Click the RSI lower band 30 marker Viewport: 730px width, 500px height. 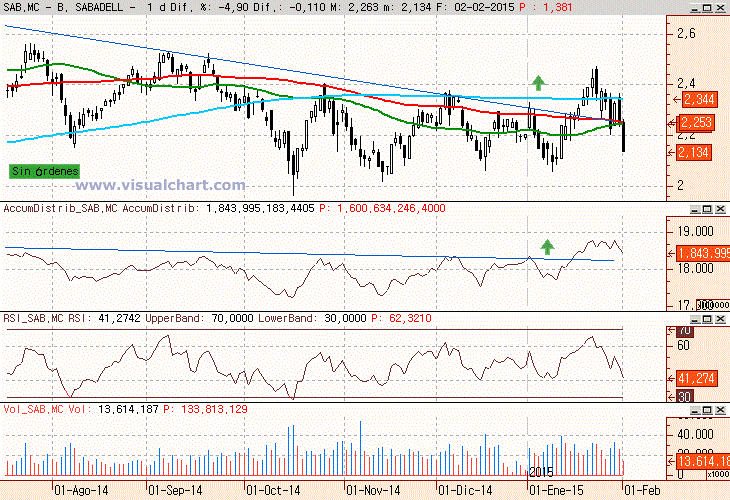click(x=684, y=397)
